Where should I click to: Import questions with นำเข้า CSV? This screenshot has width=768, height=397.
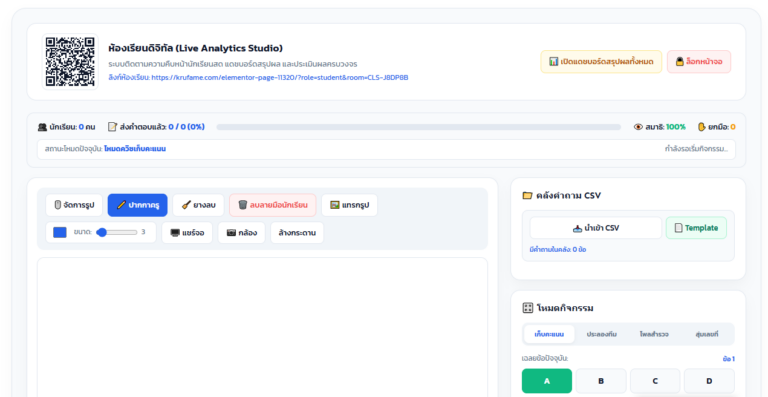pos(596,228)
